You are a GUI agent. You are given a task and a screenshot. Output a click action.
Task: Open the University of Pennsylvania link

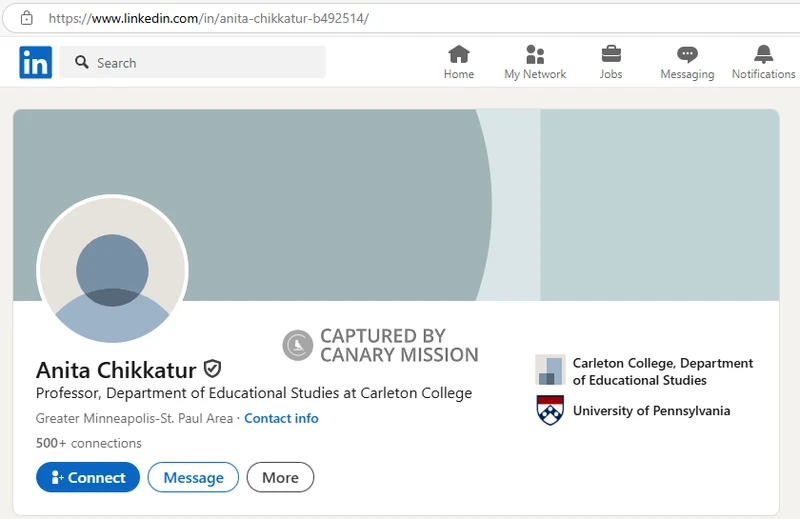[651, 411]
